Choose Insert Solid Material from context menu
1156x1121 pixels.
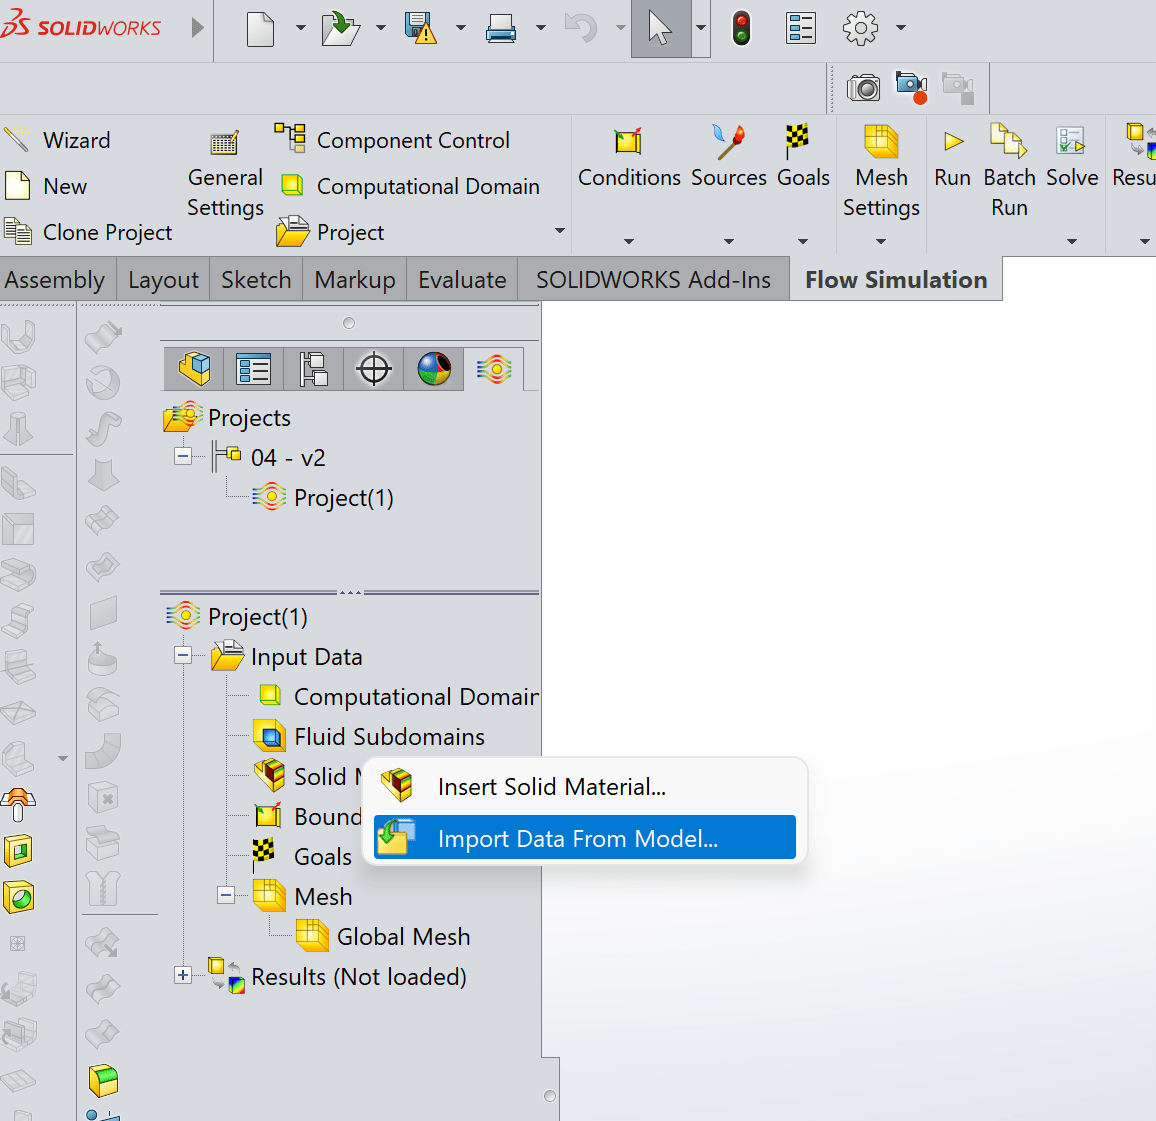click(585, 786)
